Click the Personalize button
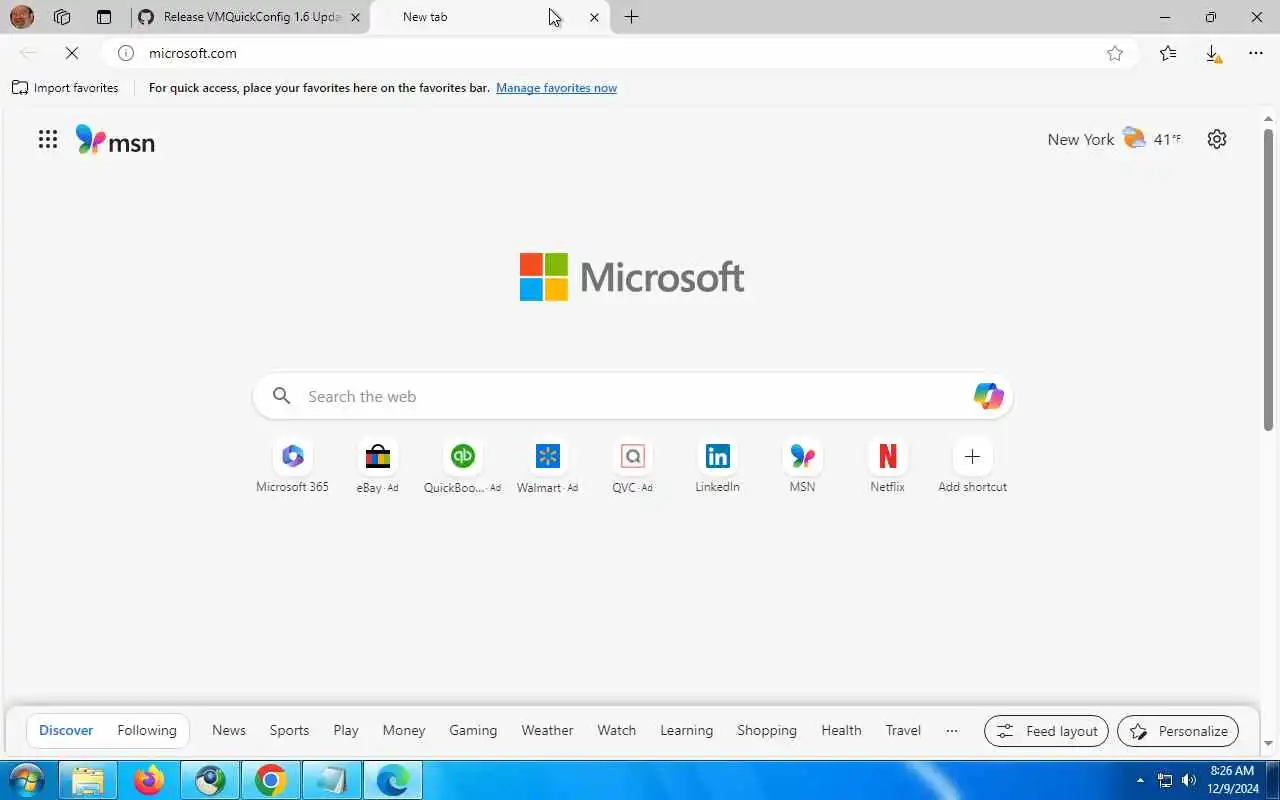This screenshot has height=800, width=1280. (1178, 731)
